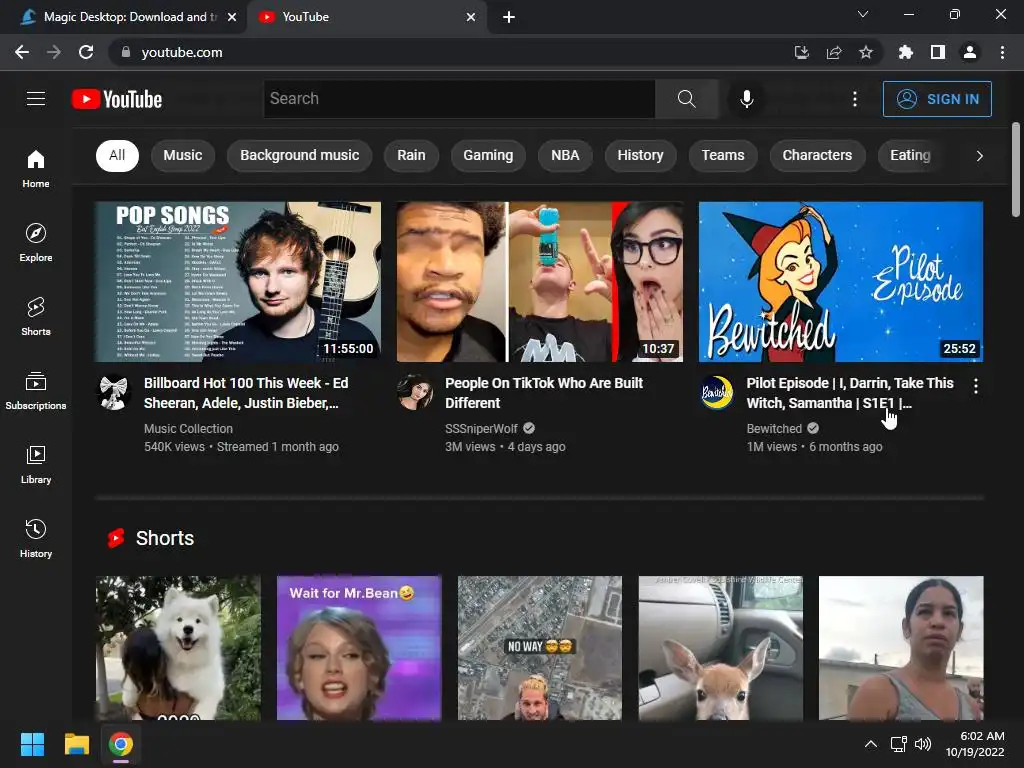Open SSSniperWolf channel name link
Viewport: 1024px width, 768px height.
481,428
